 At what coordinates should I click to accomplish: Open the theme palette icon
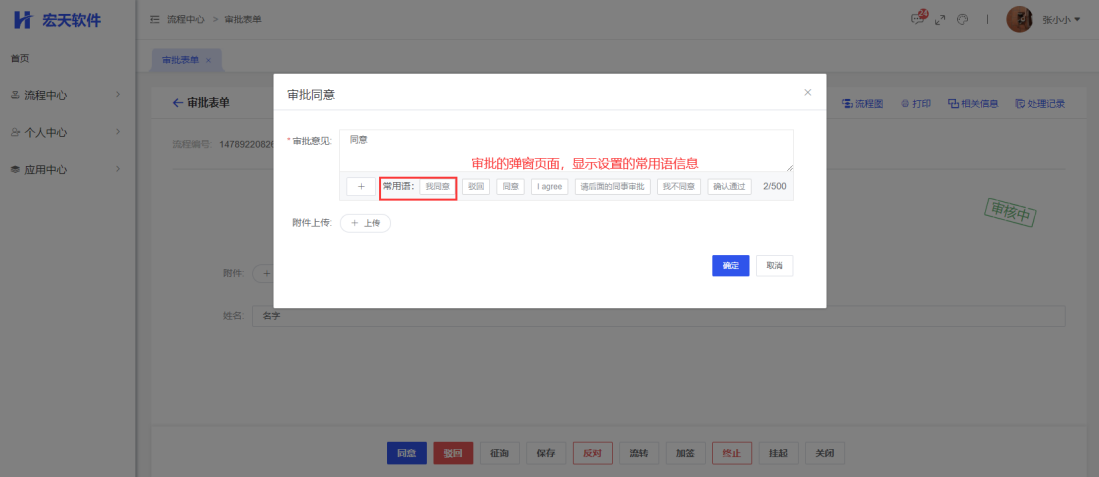point(962,19)
